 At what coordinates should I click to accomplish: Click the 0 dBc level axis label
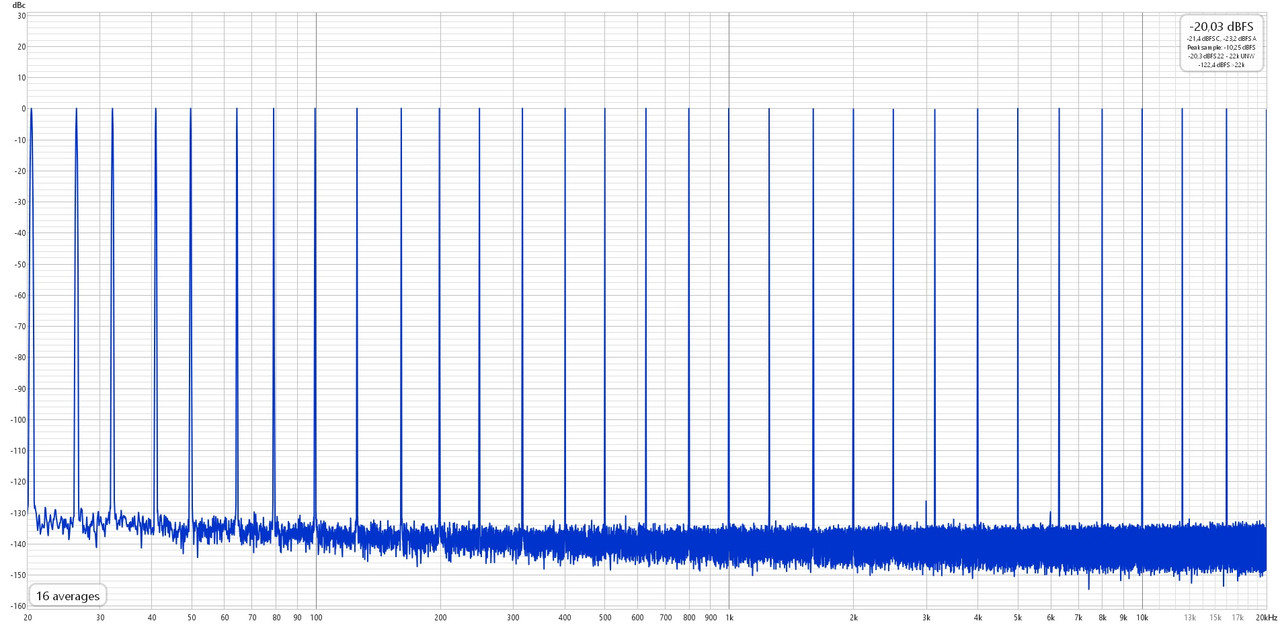click(x=22, y=108)
